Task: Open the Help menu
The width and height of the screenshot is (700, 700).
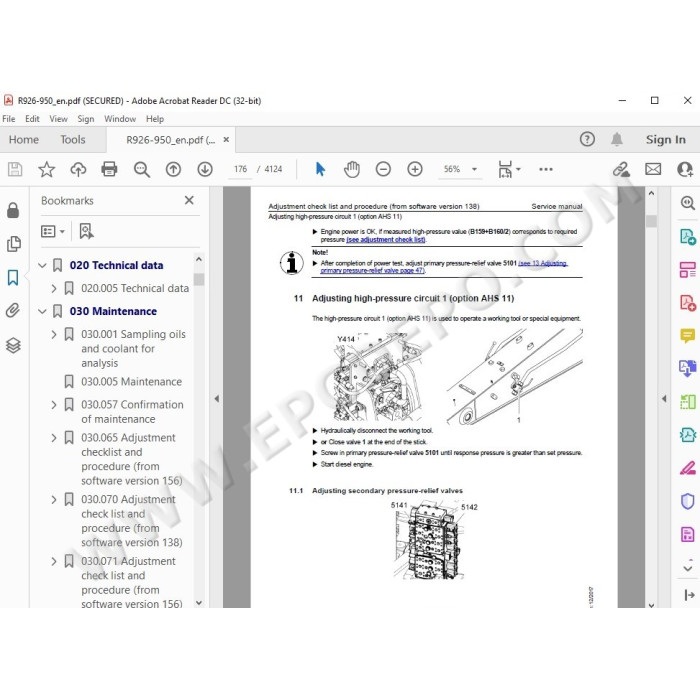Action: (x=155, y=119)
